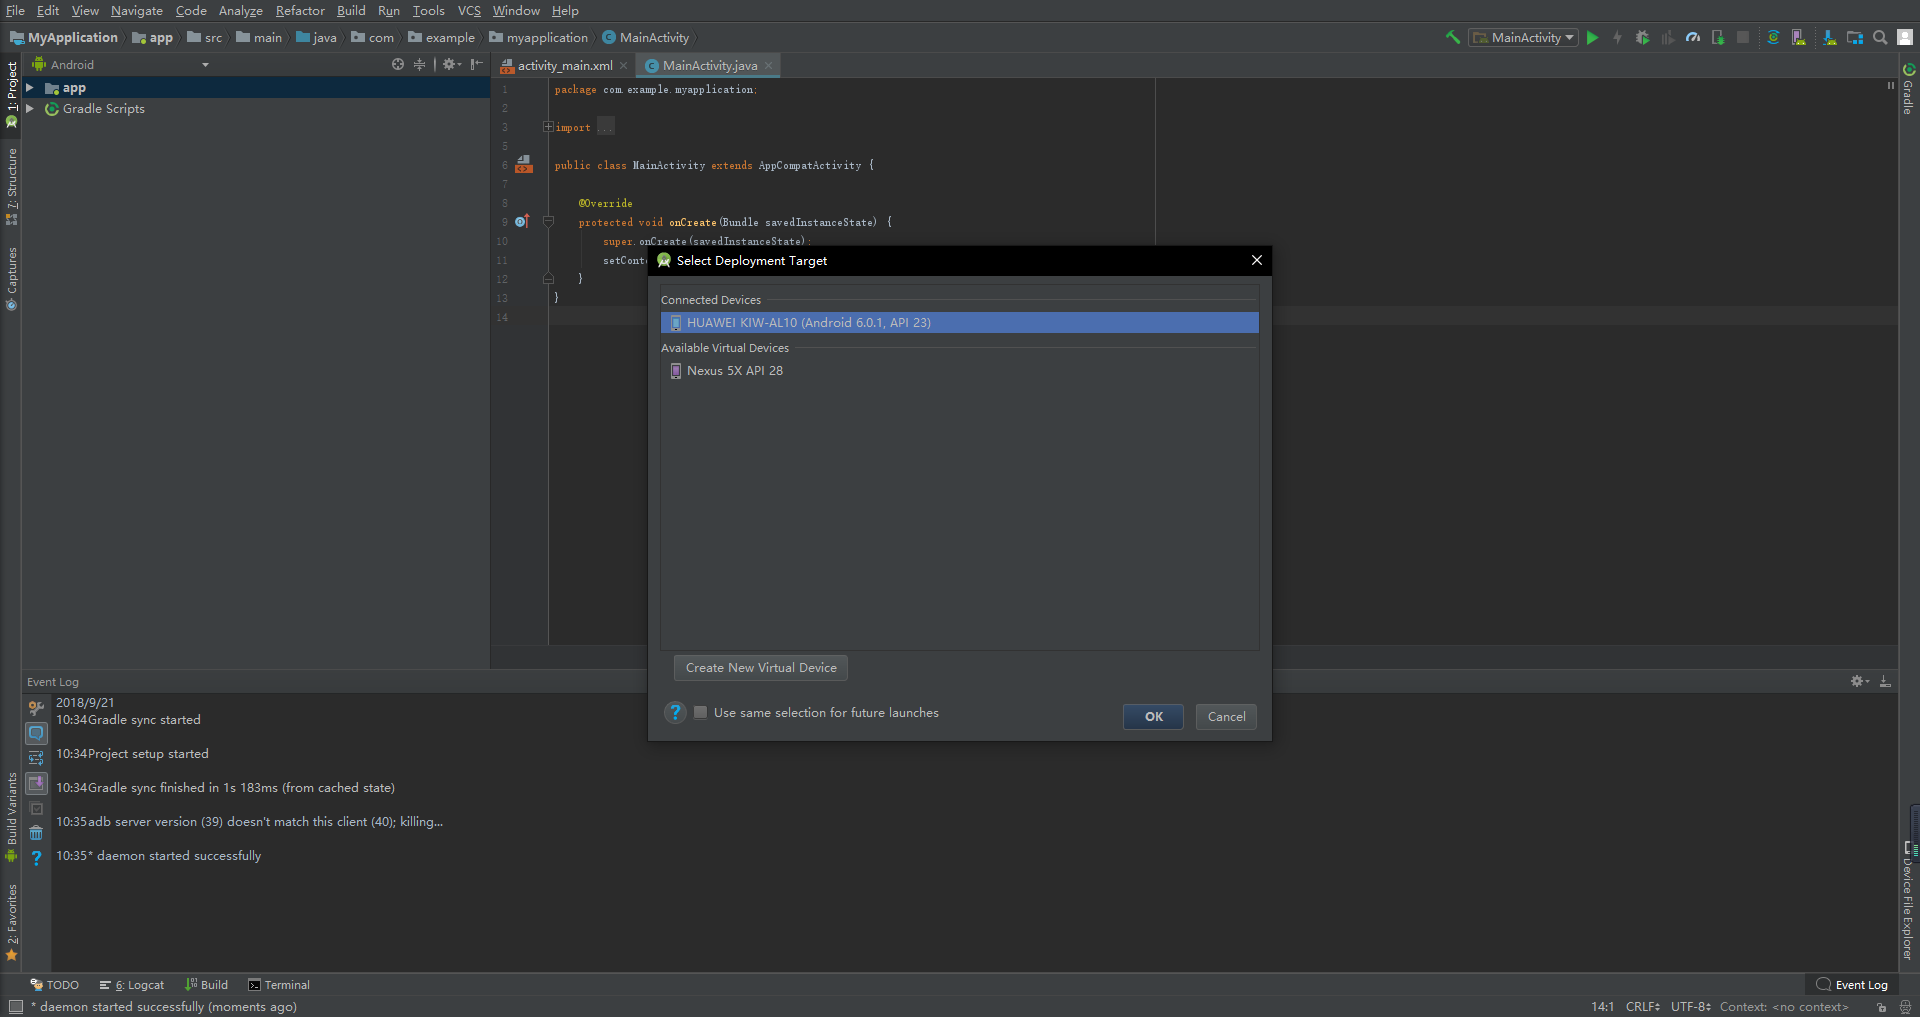This screenshot has height=1017, width=1920.
Task: Hide the Event Log panel with hide icon
Action: [1885, 681]
